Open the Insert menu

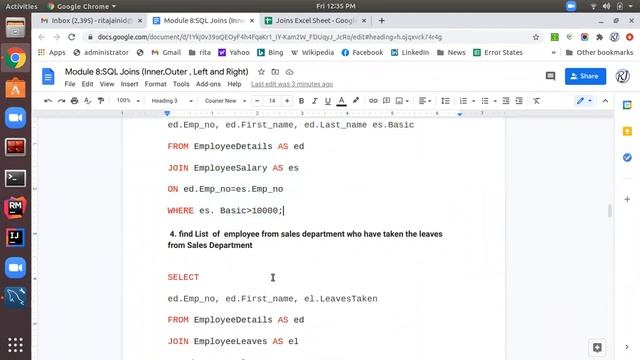(x=129, y=84)
